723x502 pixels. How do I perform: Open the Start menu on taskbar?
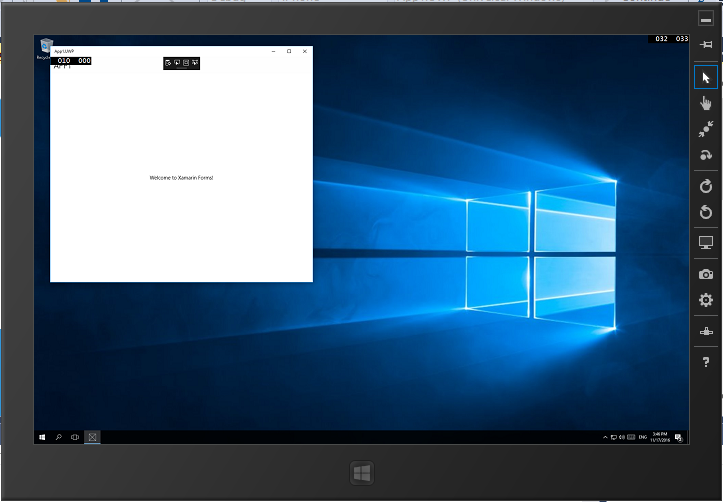pyautogui.click(x=42, y=437)
